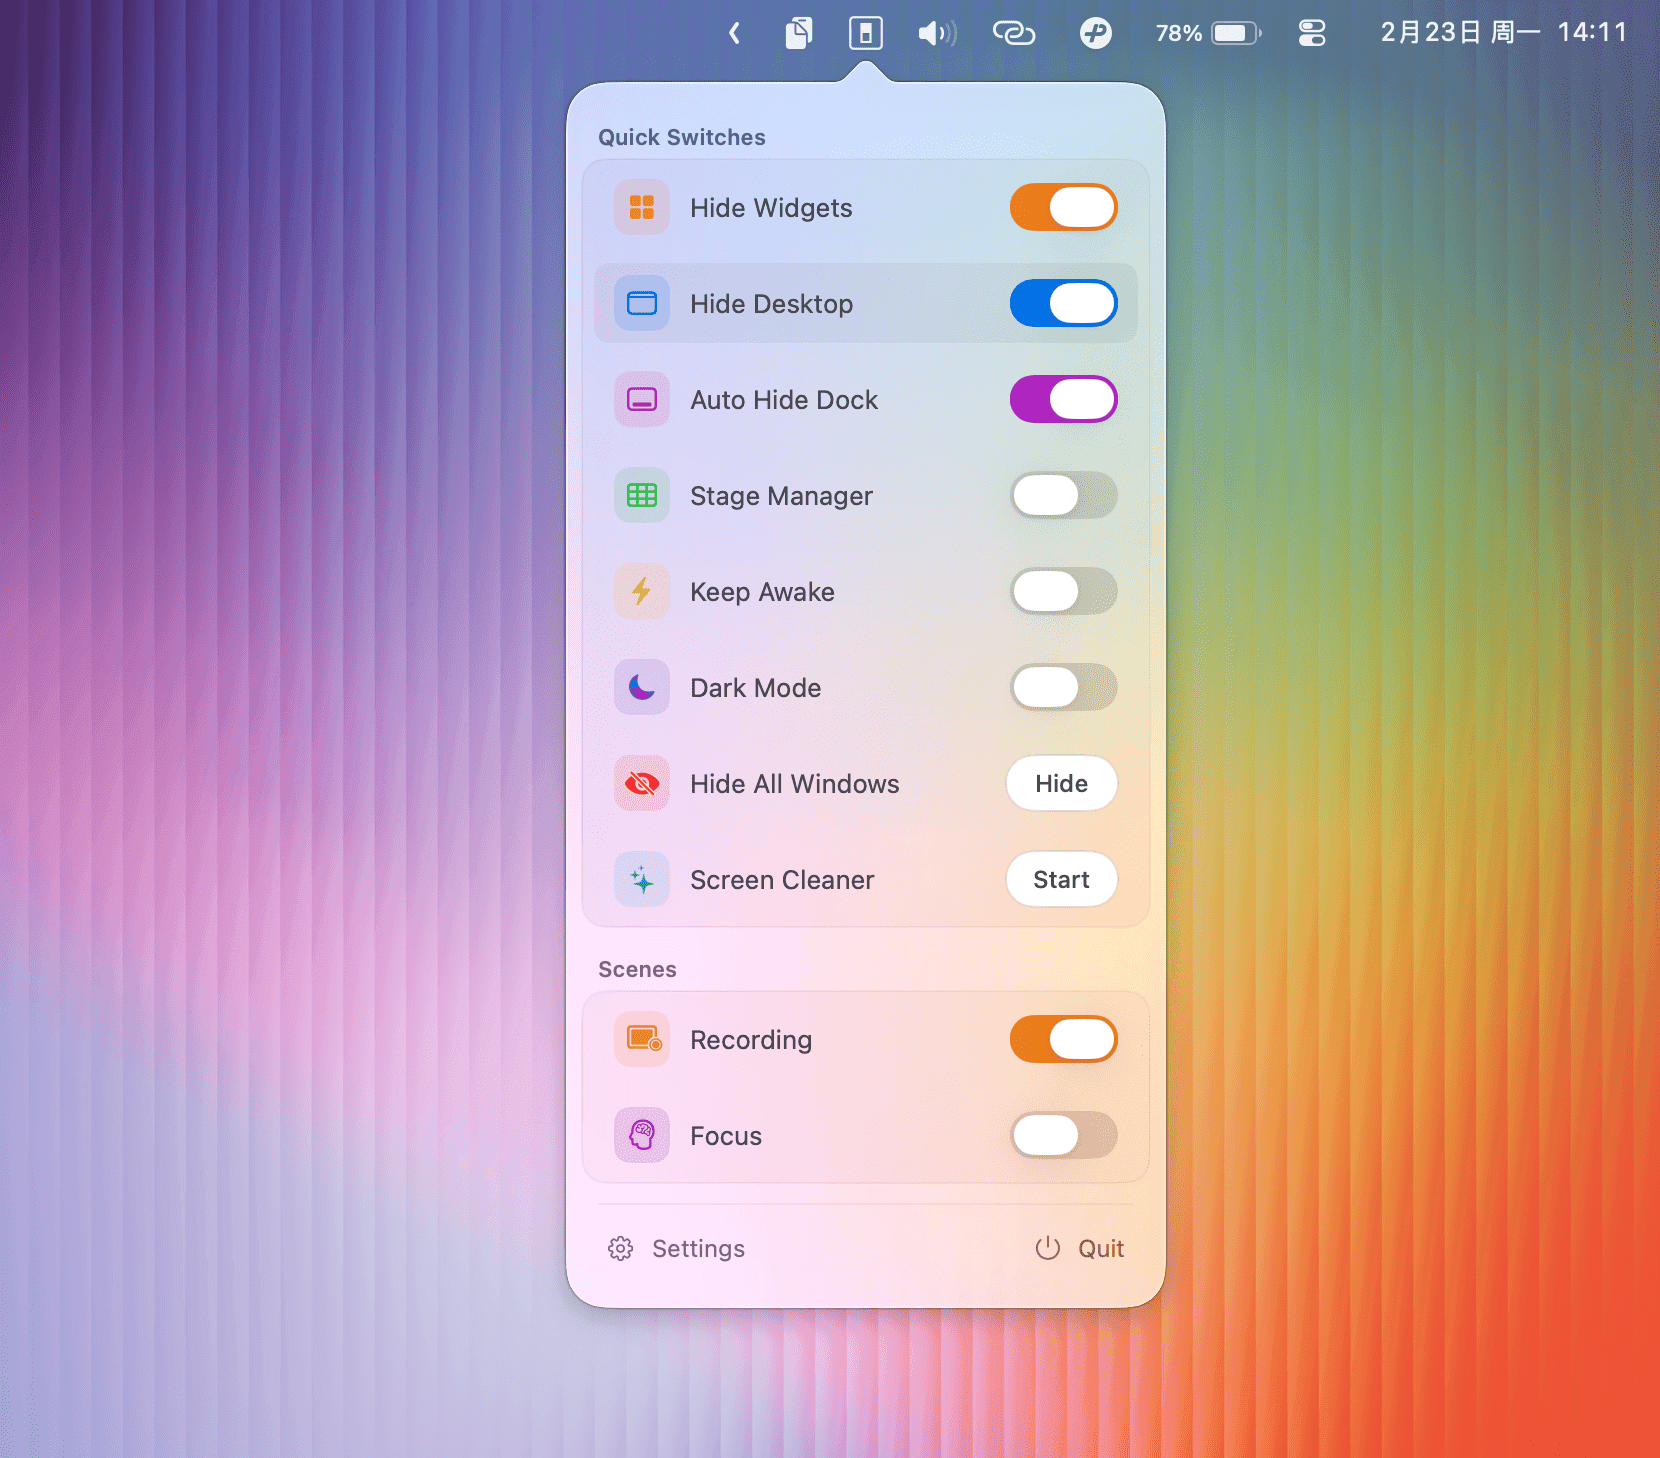Screen dimensions: 1660x1458
Task: Click the Focus scene head icon
Action: 641,1135
